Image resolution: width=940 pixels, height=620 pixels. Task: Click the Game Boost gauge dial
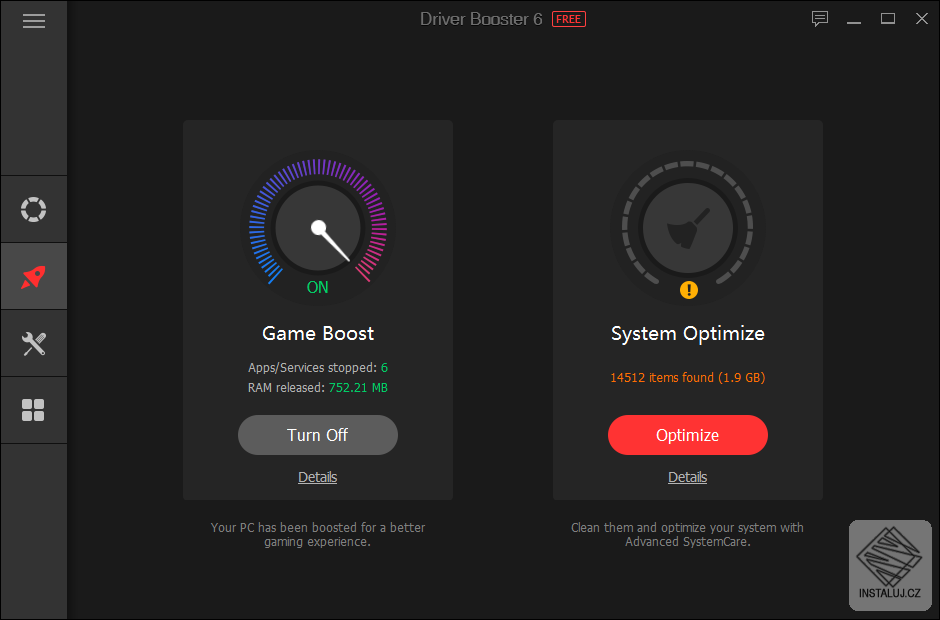coord(318,228)
